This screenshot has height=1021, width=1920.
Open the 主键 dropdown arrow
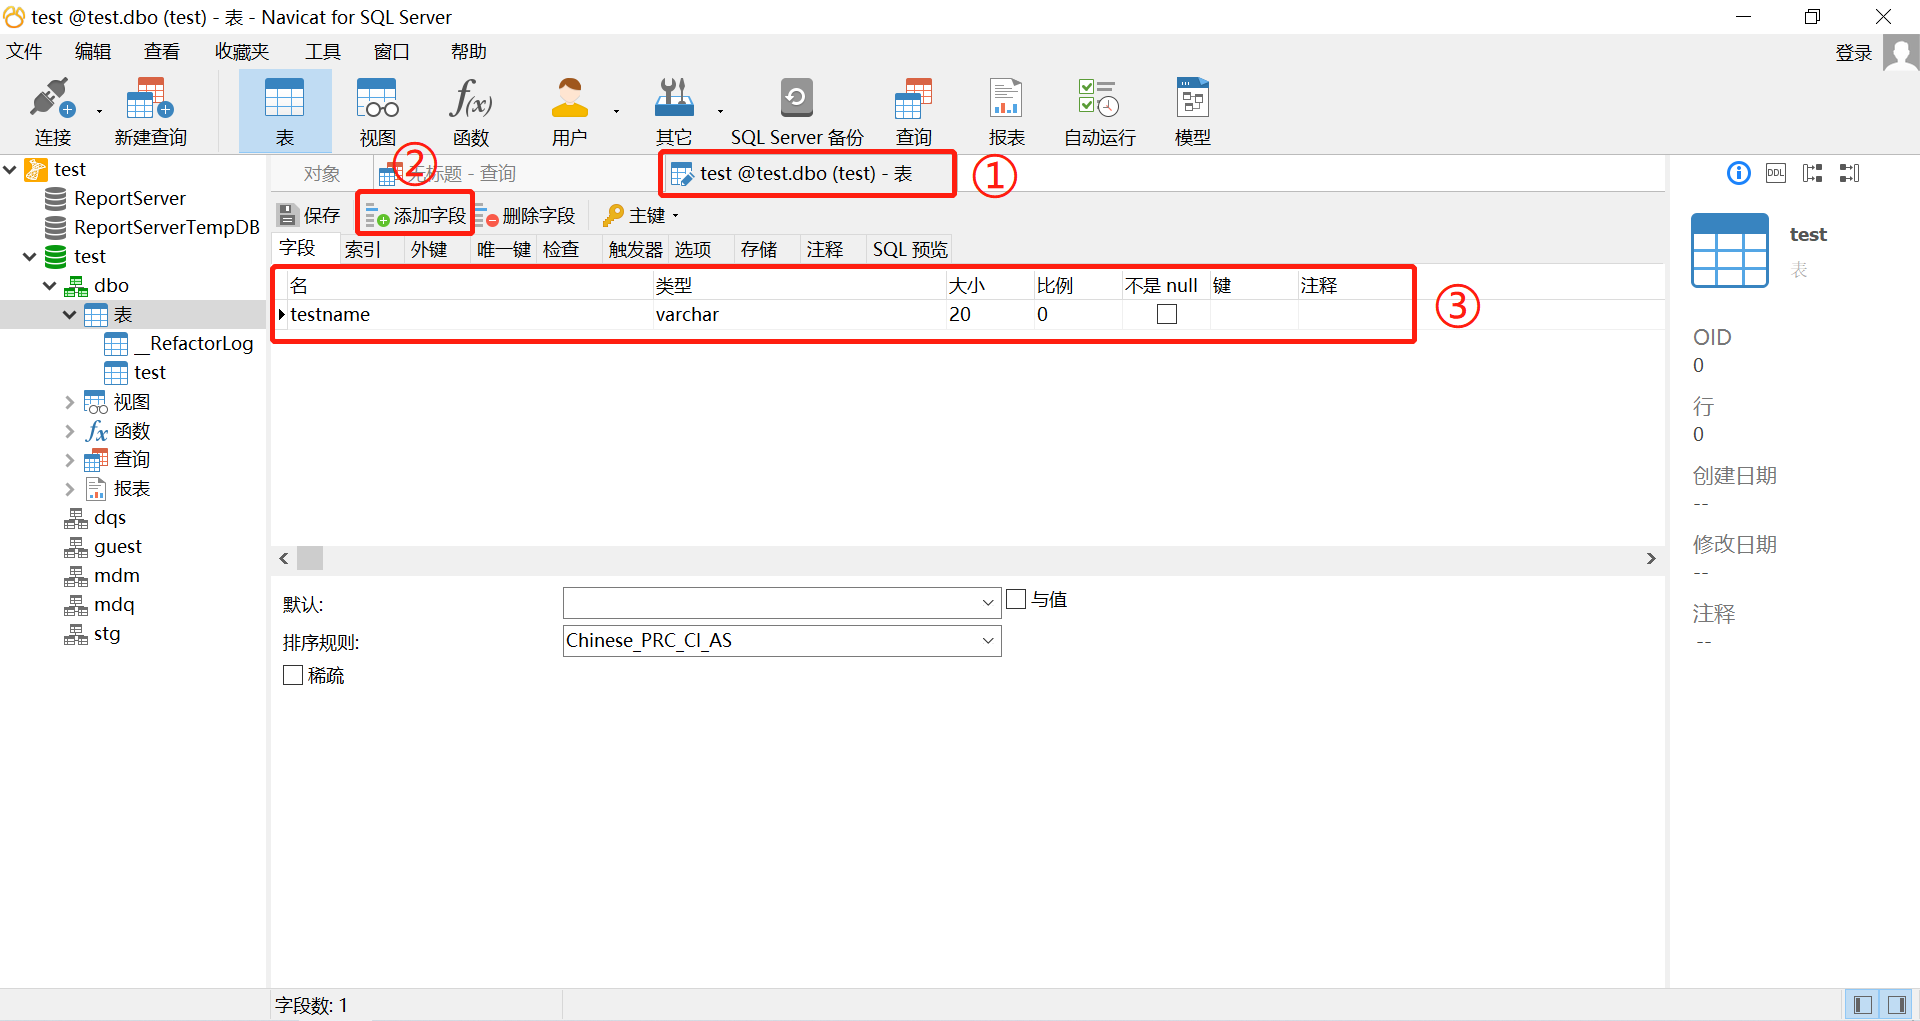tap(676, 216)
